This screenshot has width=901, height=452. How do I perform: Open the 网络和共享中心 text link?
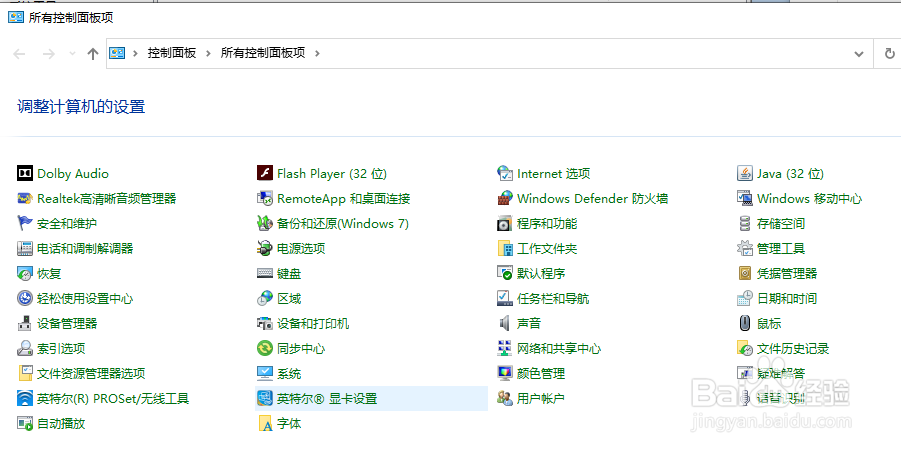pos(559,349)
